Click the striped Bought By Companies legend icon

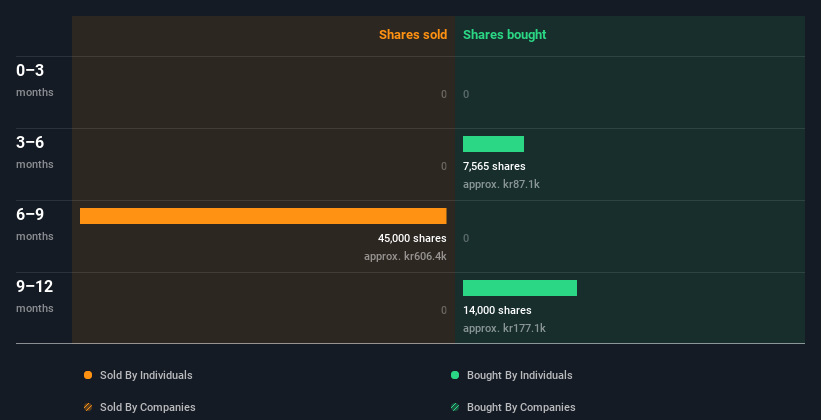pos(455,407)
